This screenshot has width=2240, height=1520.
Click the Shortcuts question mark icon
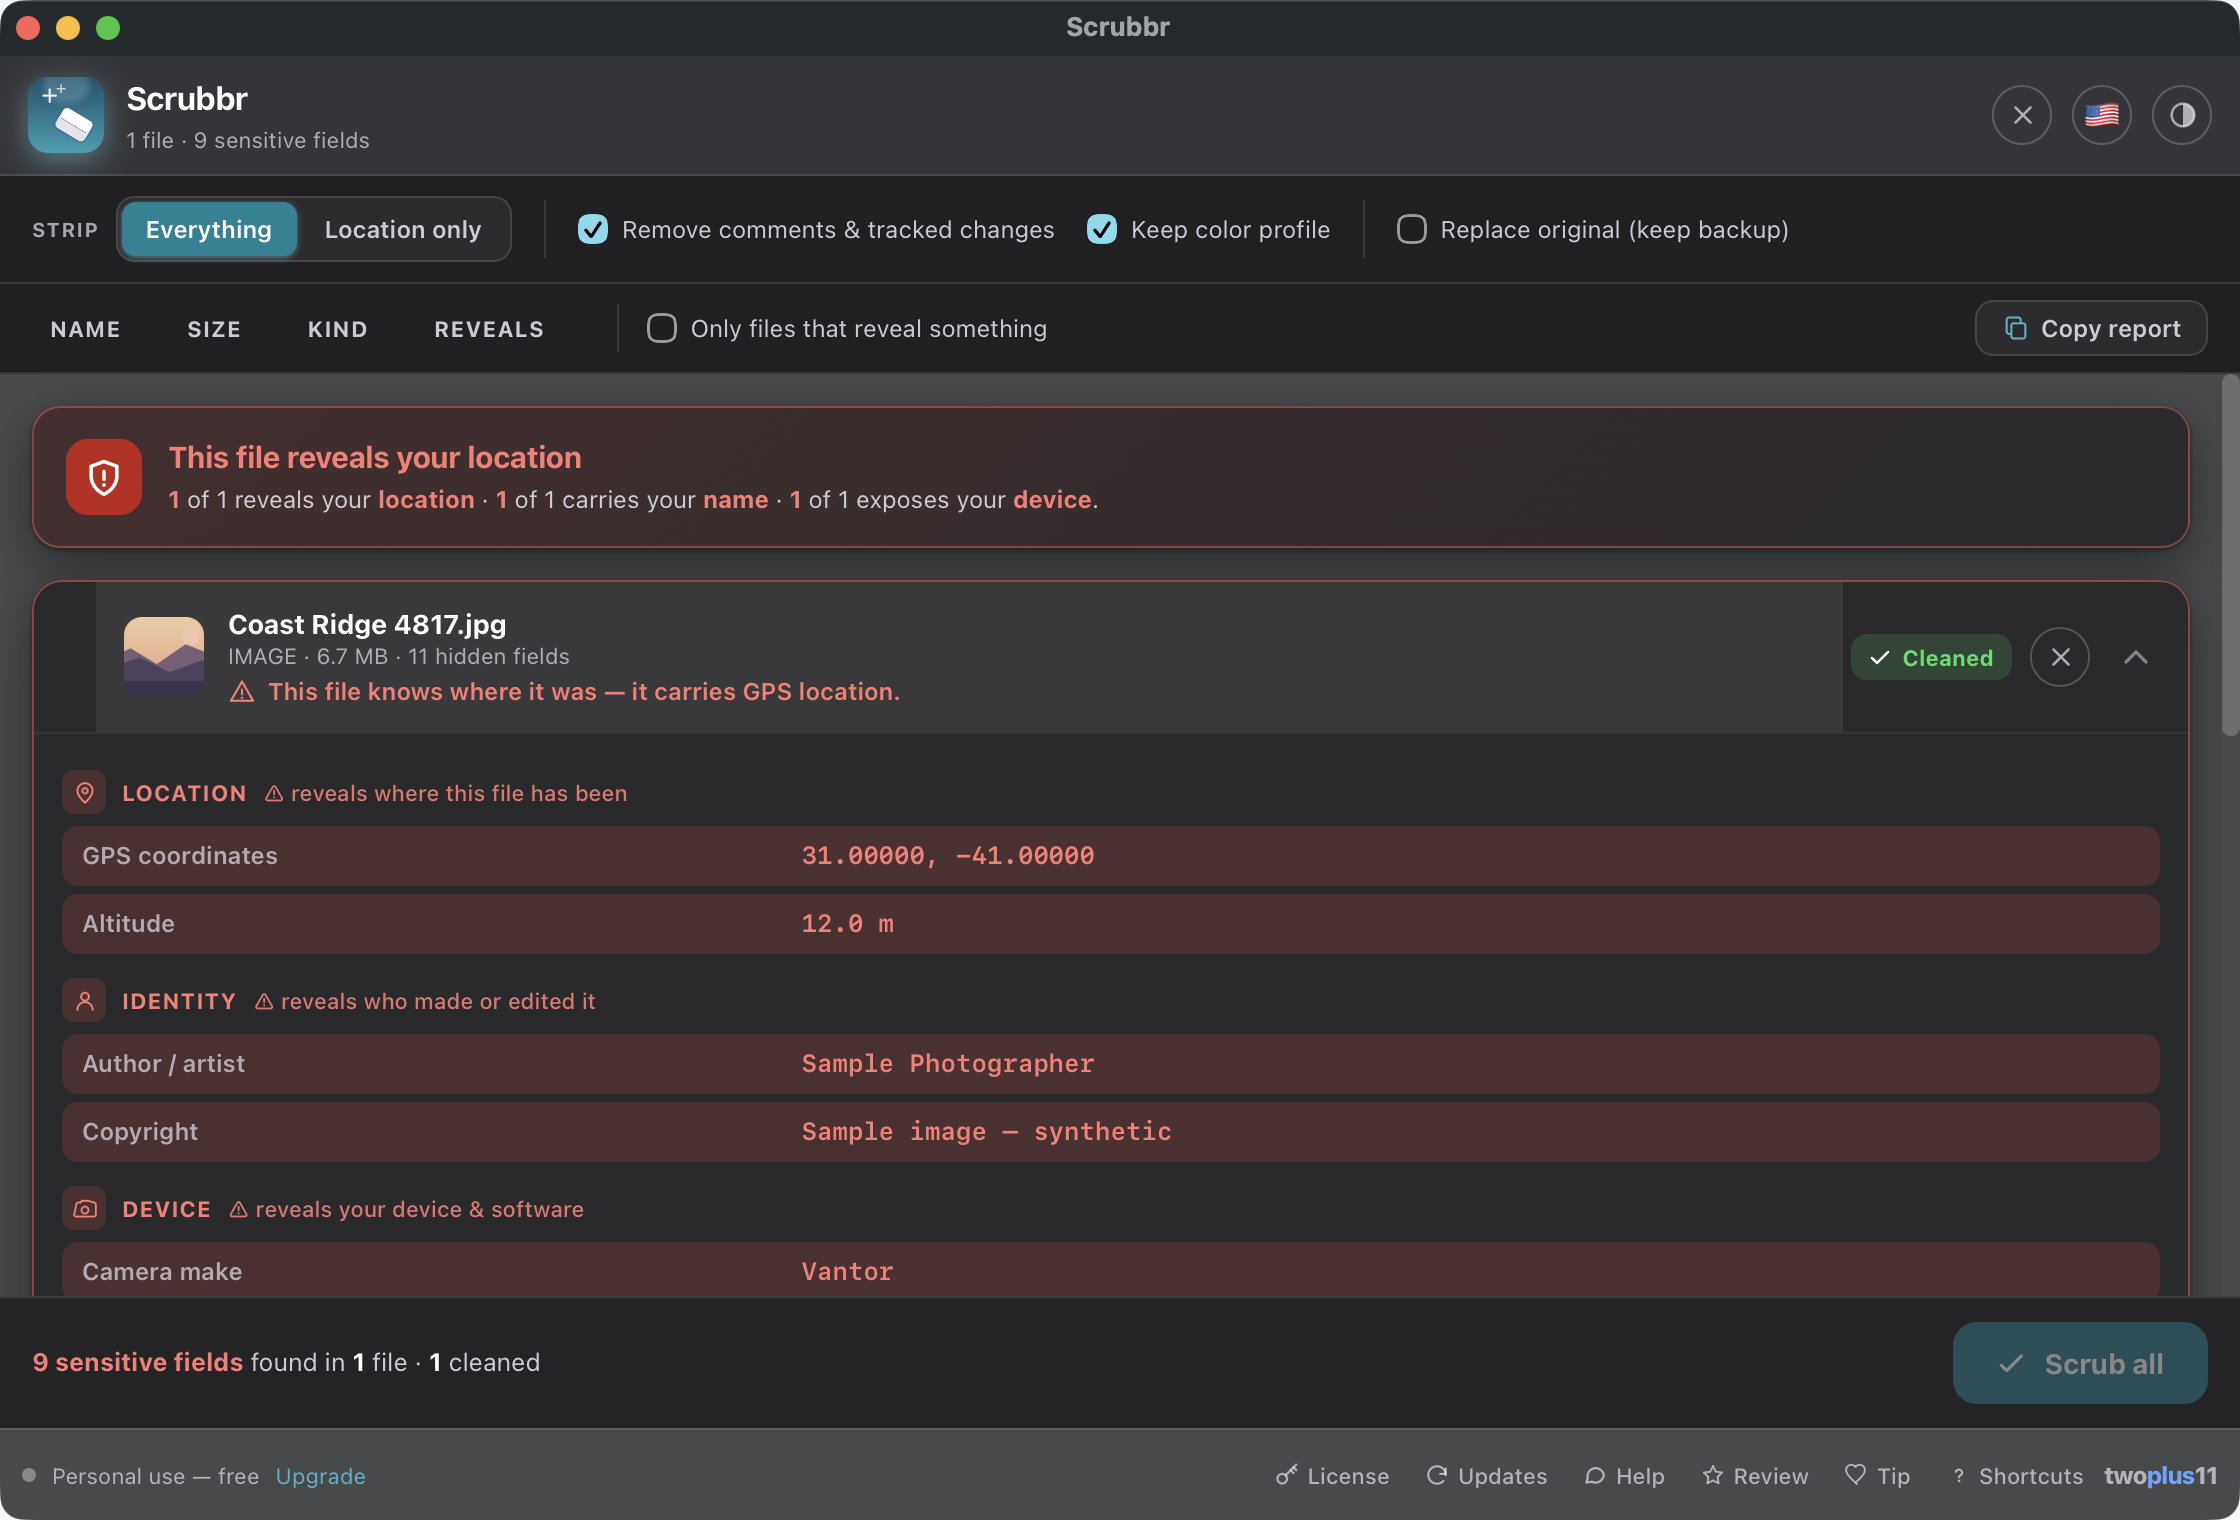pyautogui.click(x=1959, y=1475)
